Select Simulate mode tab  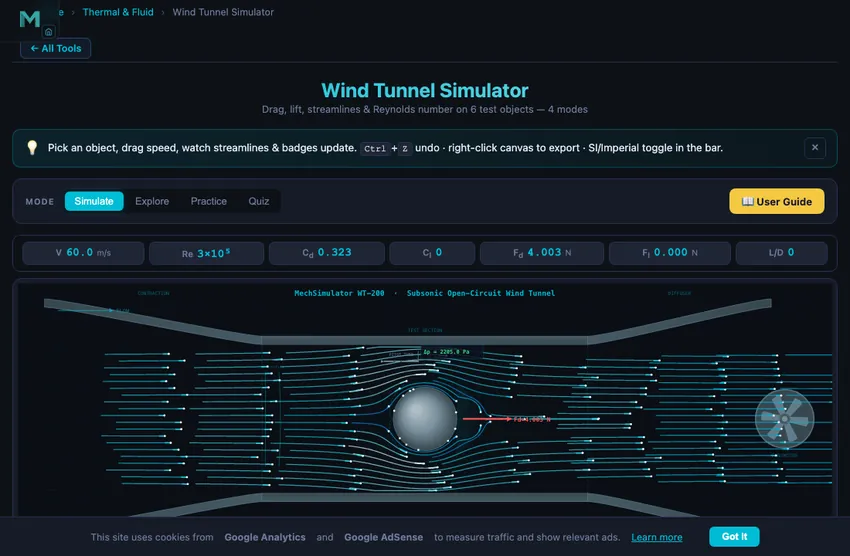tap(94, 201)
